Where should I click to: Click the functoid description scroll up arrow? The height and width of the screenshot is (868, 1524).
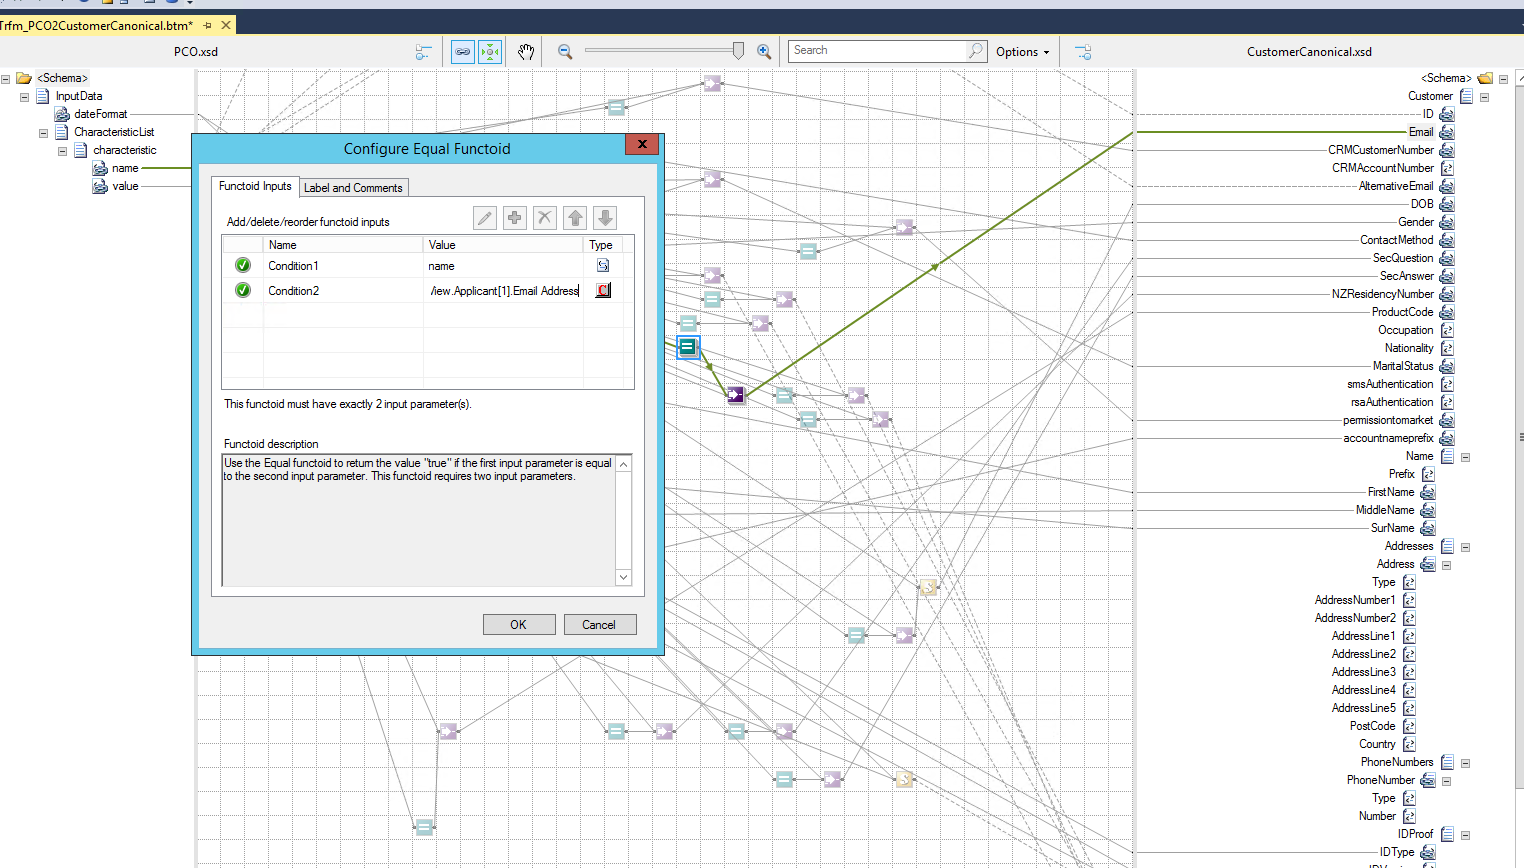point(624,464)
